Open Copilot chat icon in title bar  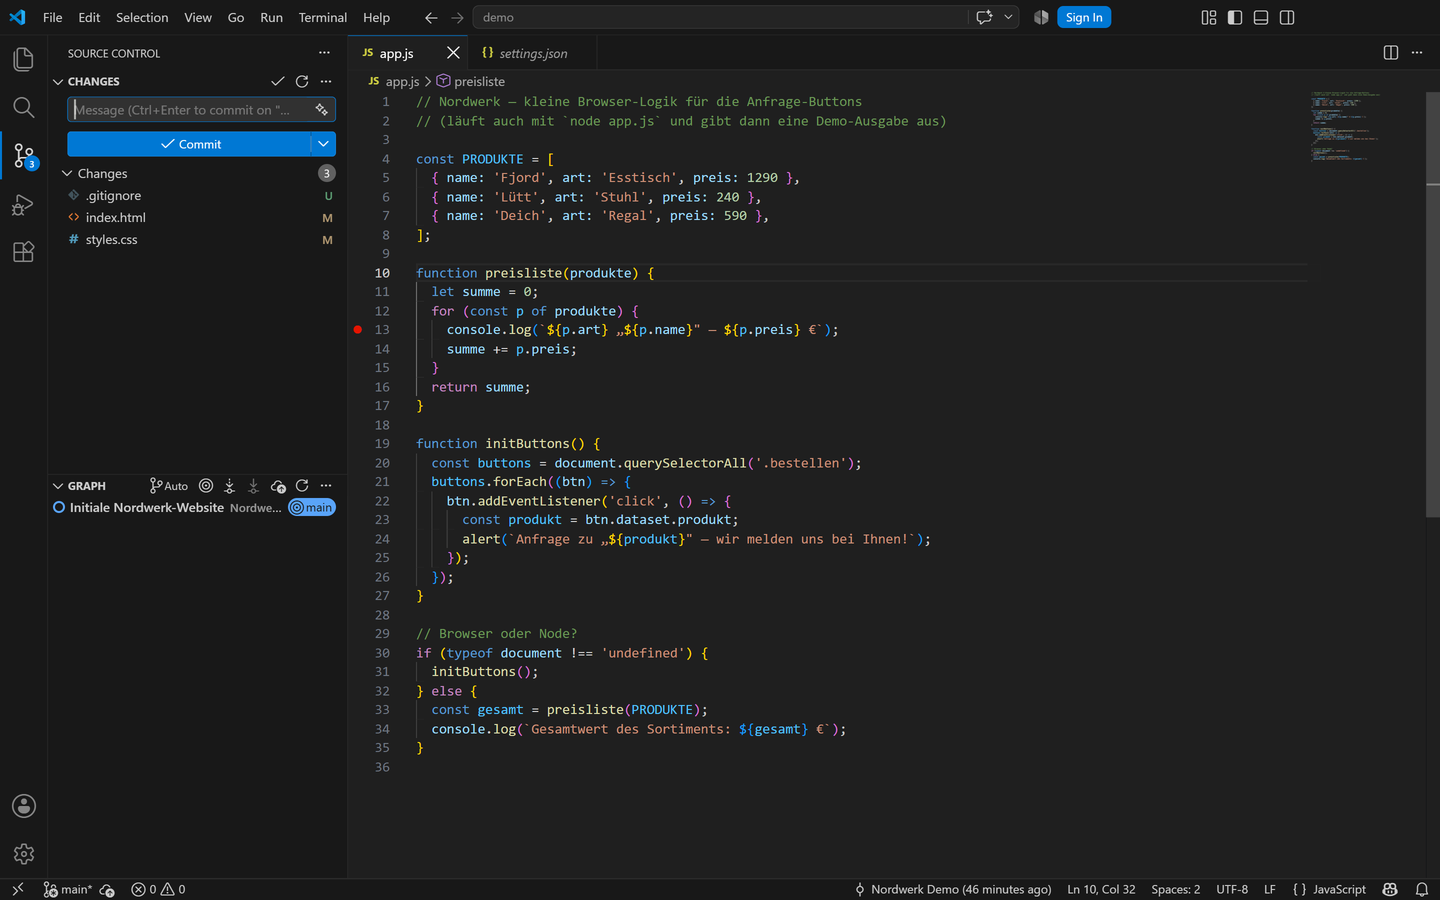coord(984,17)
